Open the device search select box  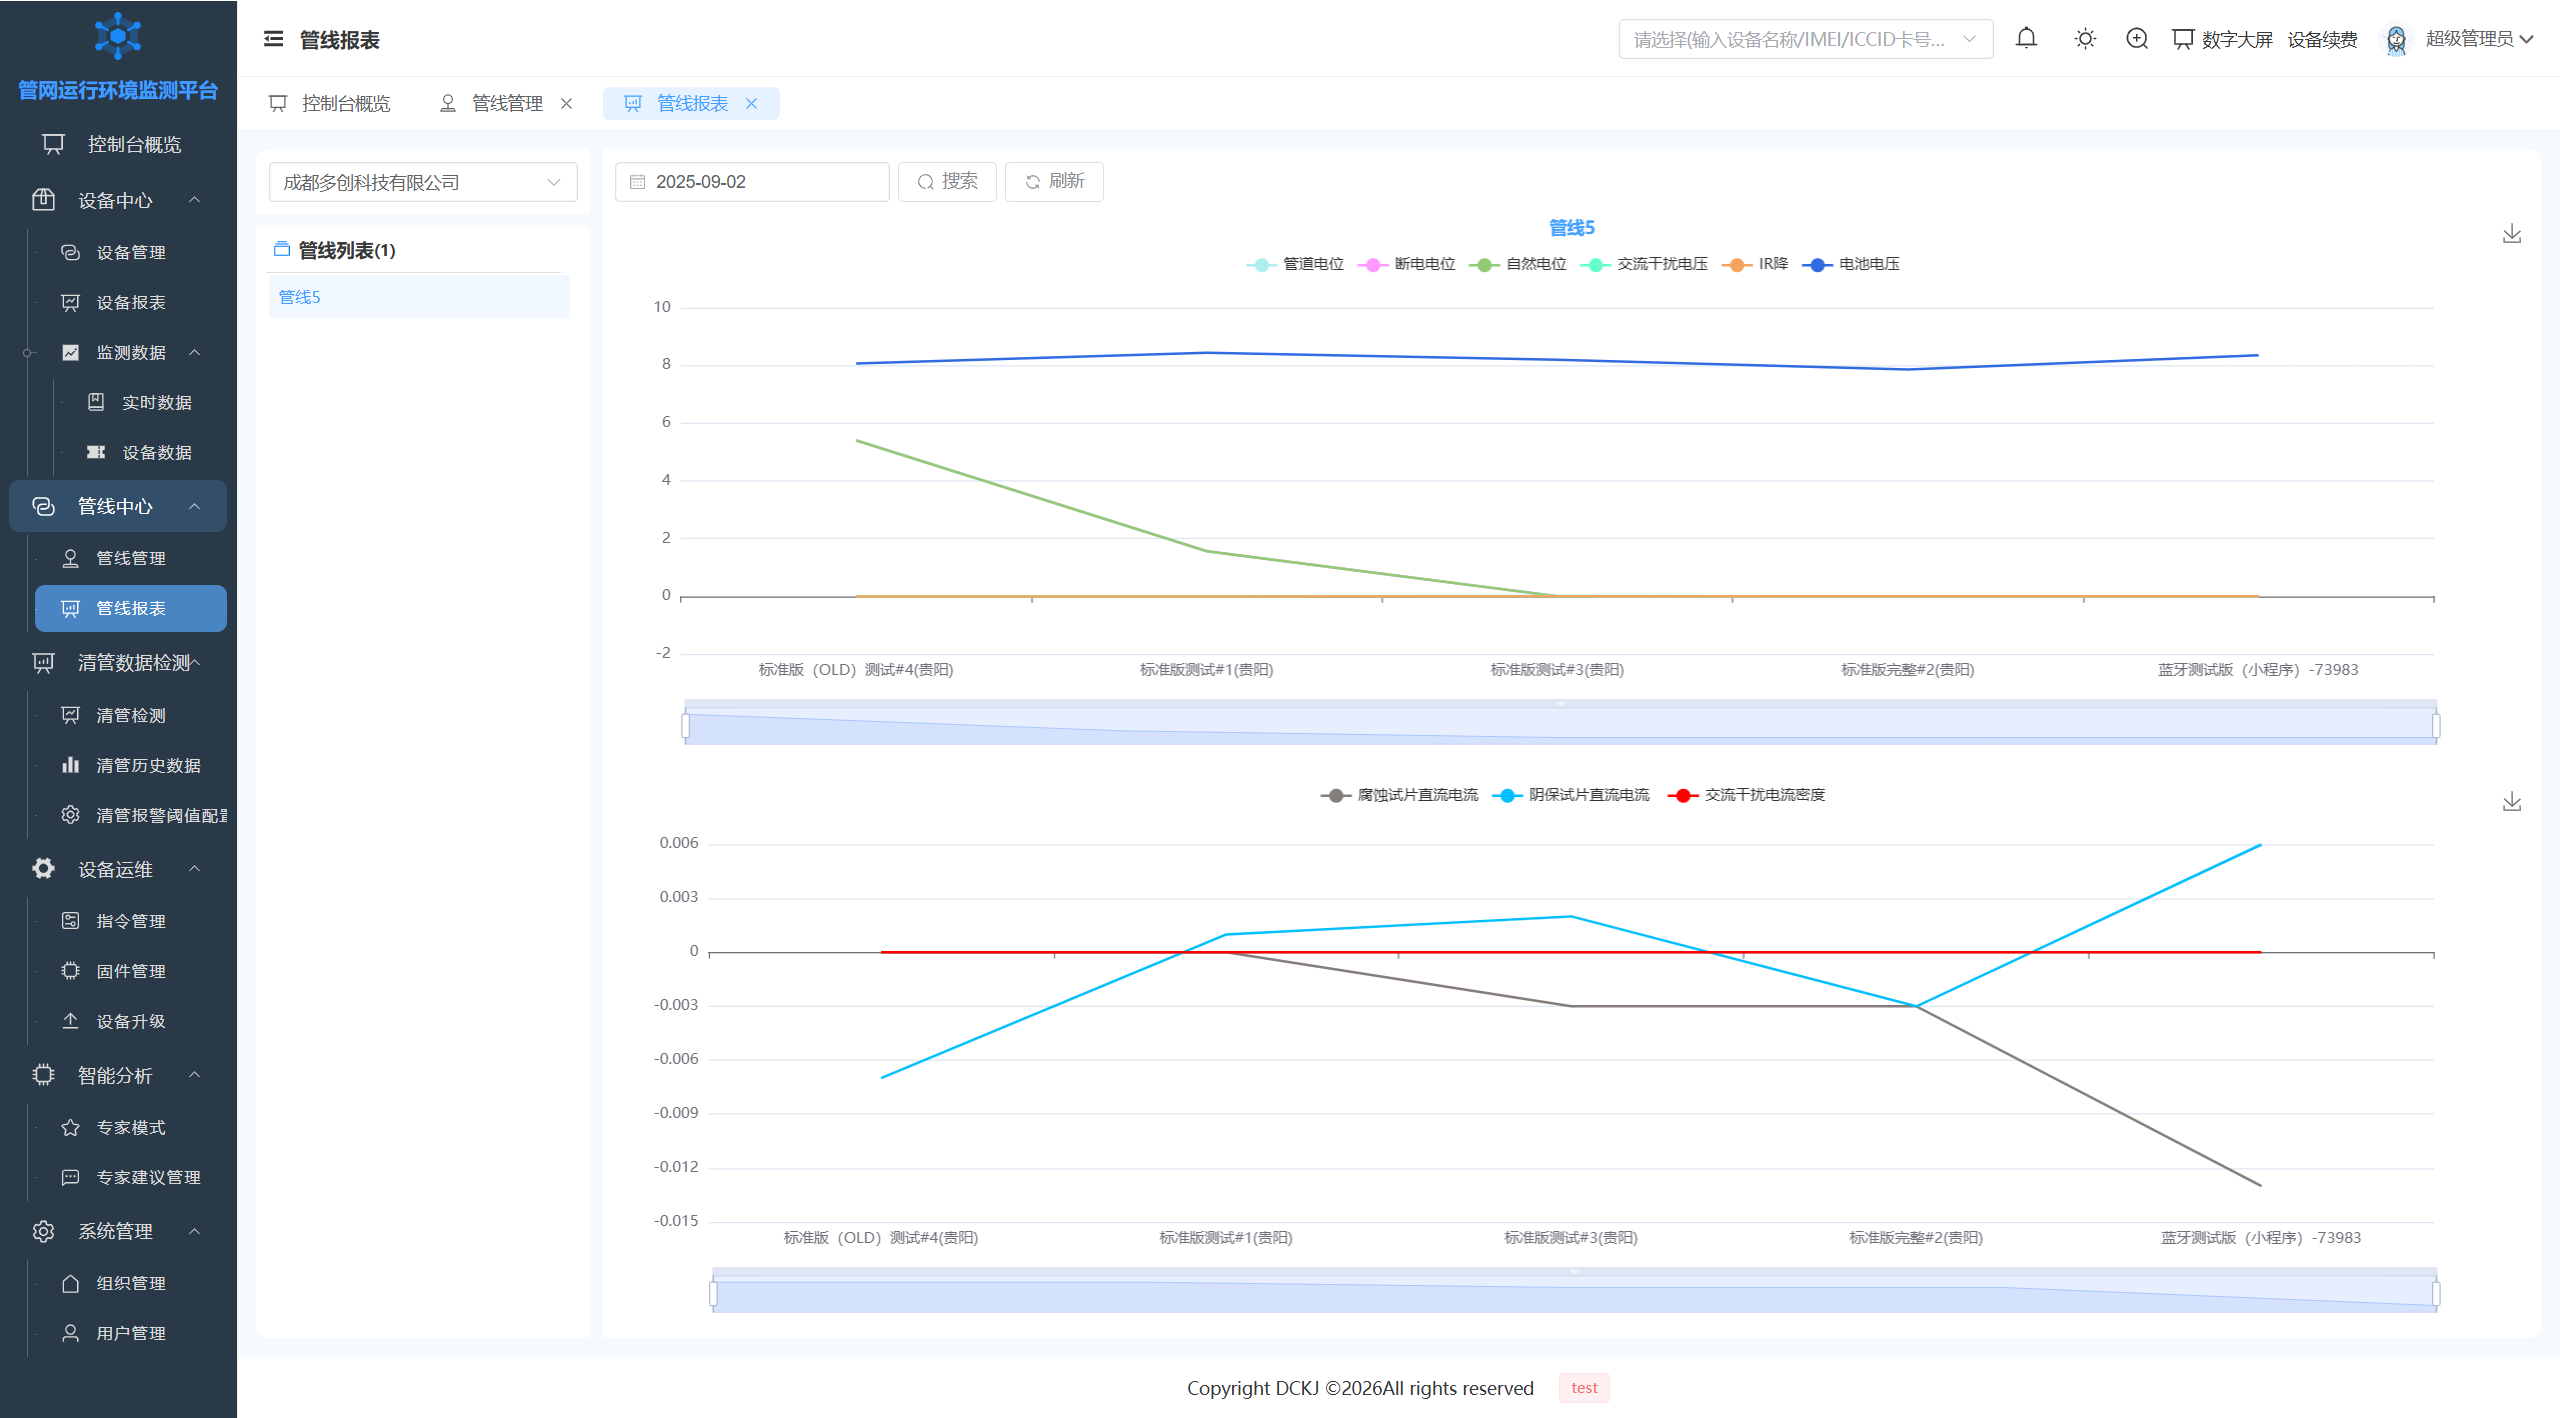(1805, 39)
